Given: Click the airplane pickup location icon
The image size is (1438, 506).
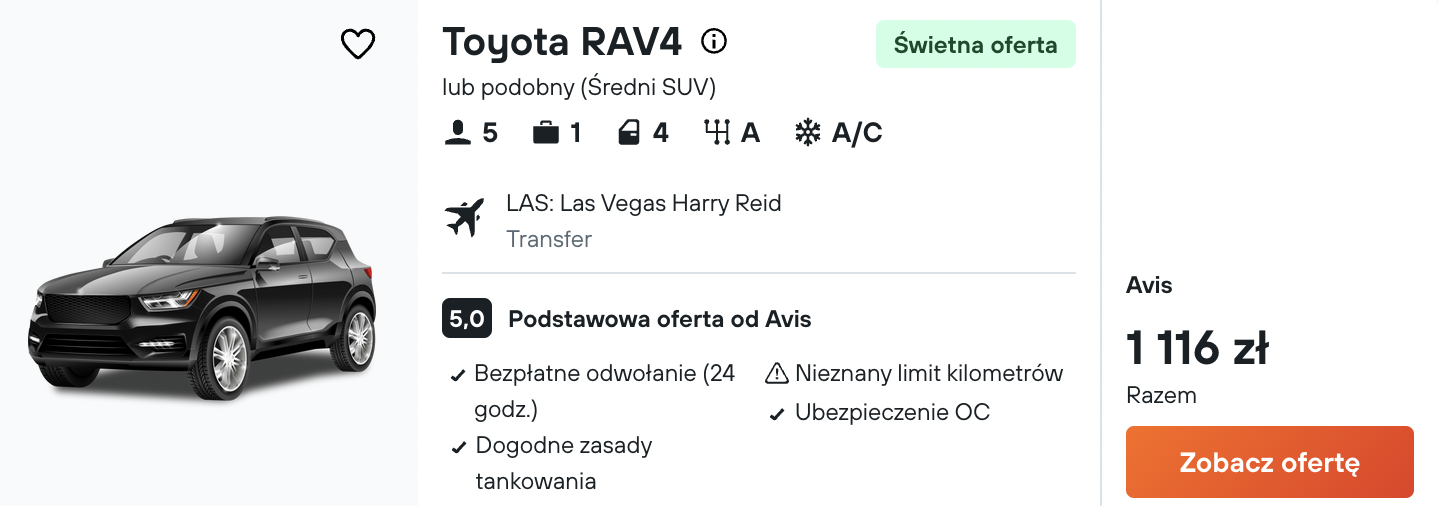Looking at the screenshot, I should (464, 217).
